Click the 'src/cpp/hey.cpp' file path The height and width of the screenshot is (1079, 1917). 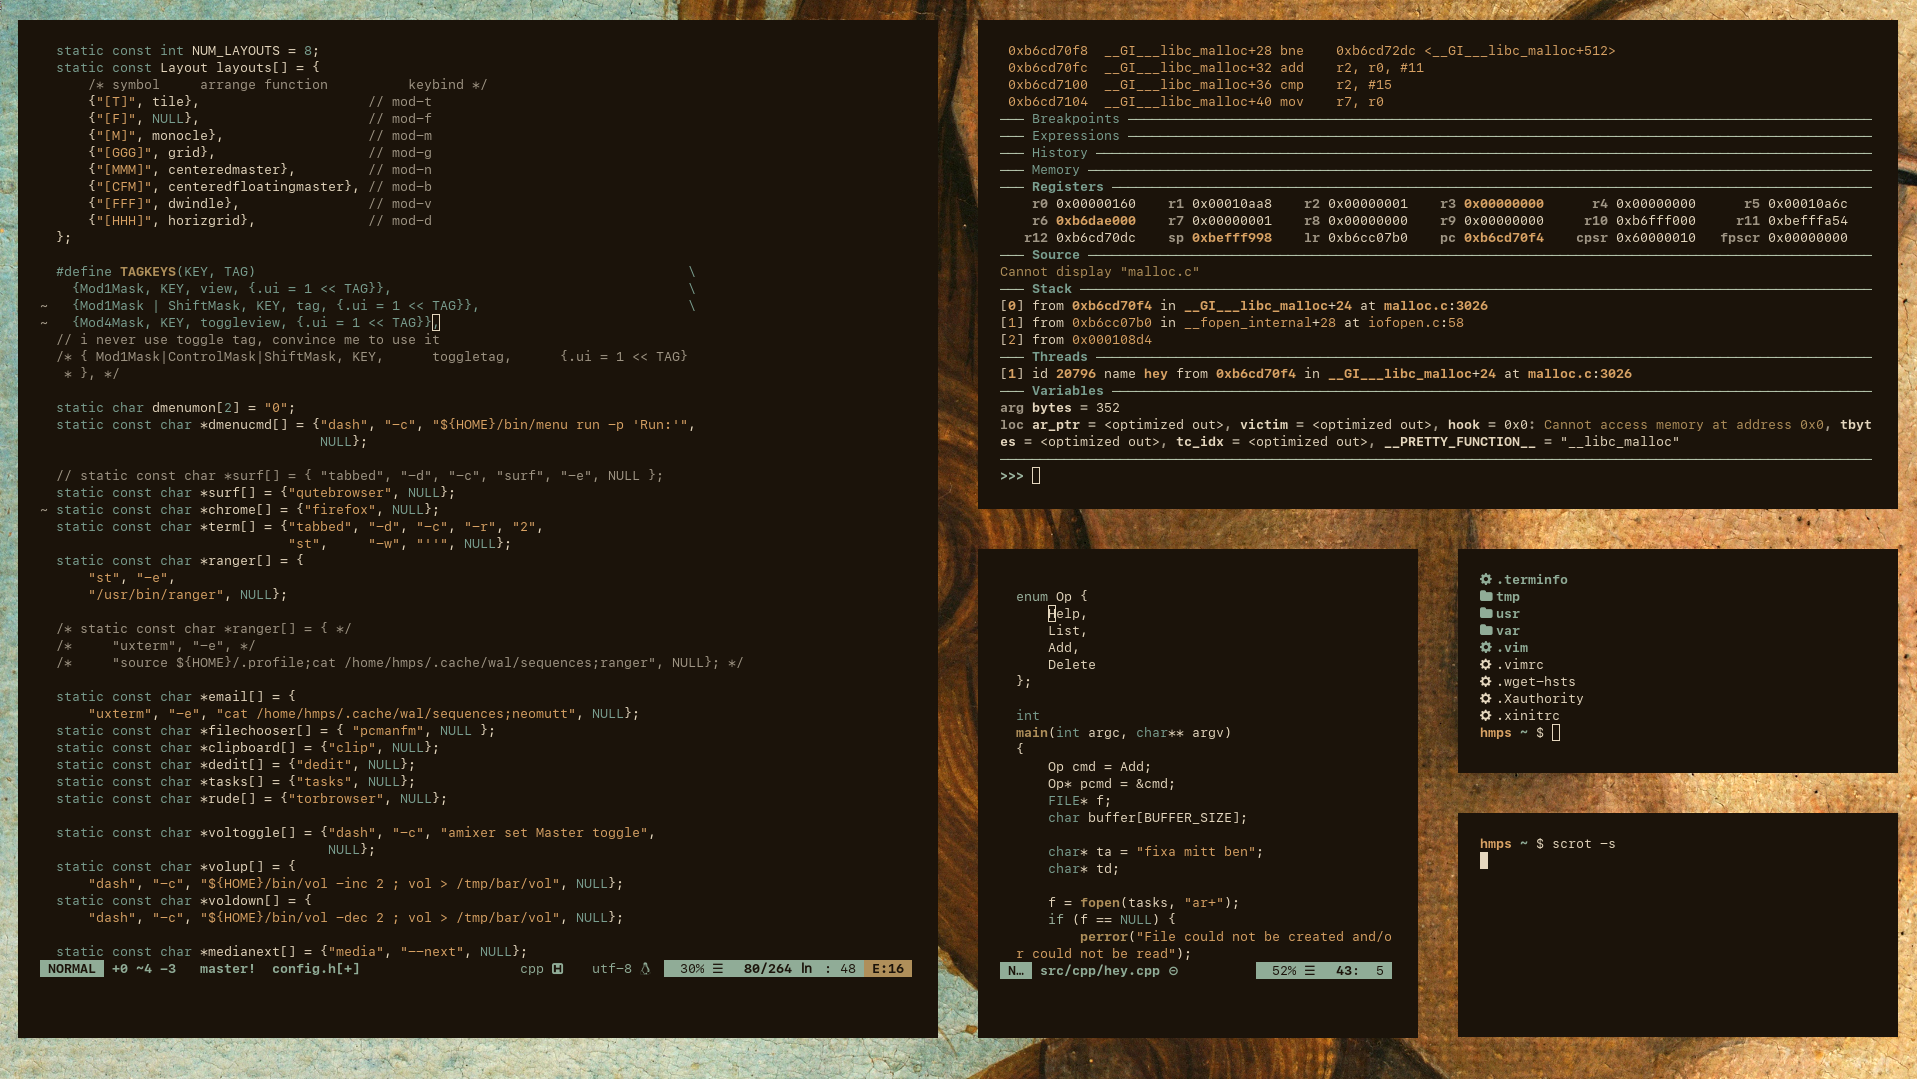click(x=1100, y=970)
